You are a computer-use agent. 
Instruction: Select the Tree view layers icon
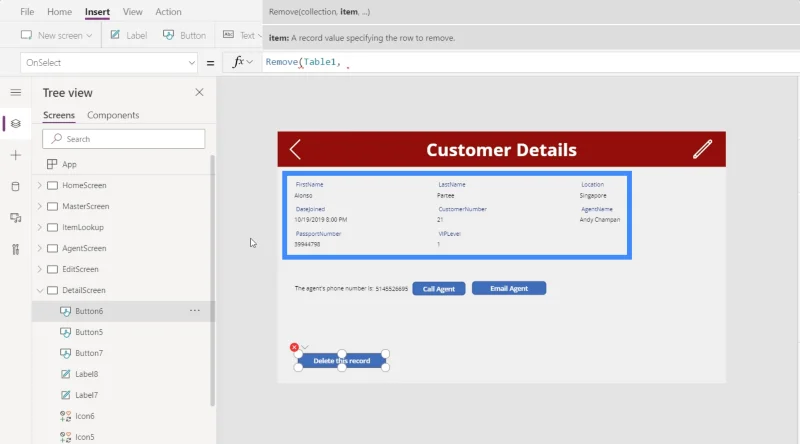tap(16, 124)
